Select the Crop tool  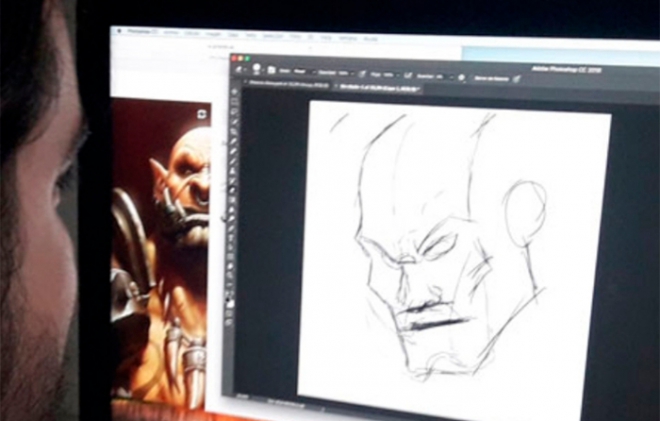(234, 132)
